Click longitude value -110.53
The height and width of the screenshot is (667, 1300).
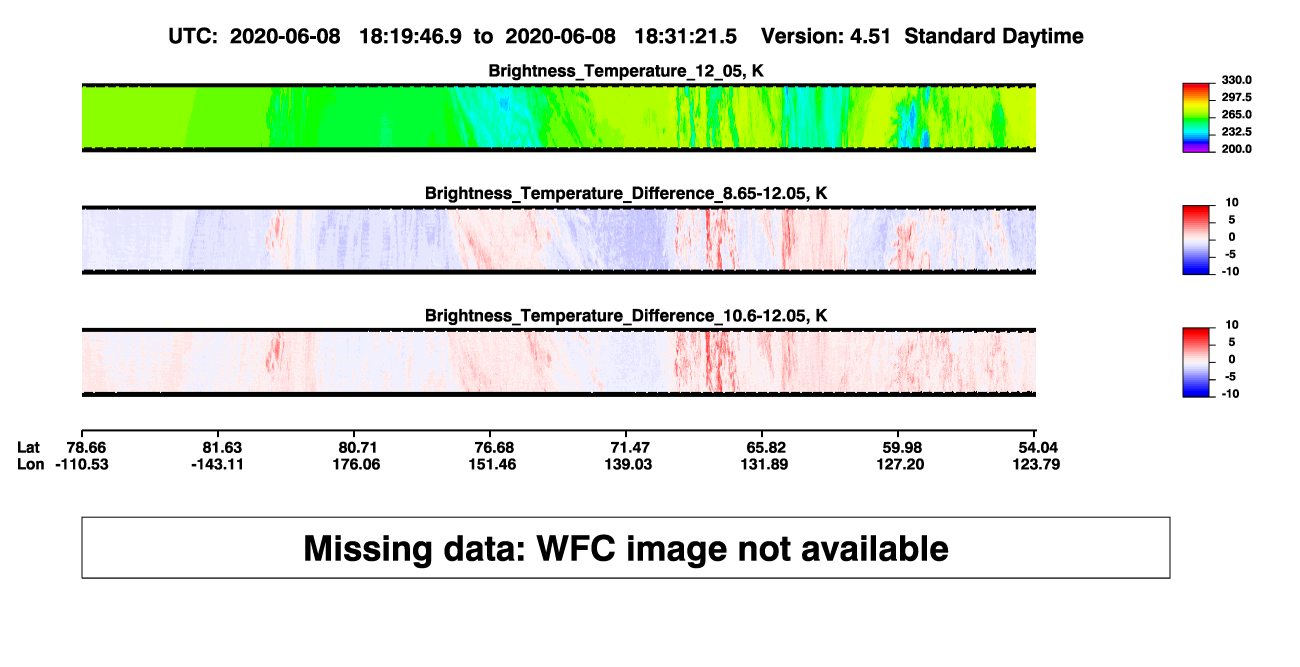click(x=82, y=464)
